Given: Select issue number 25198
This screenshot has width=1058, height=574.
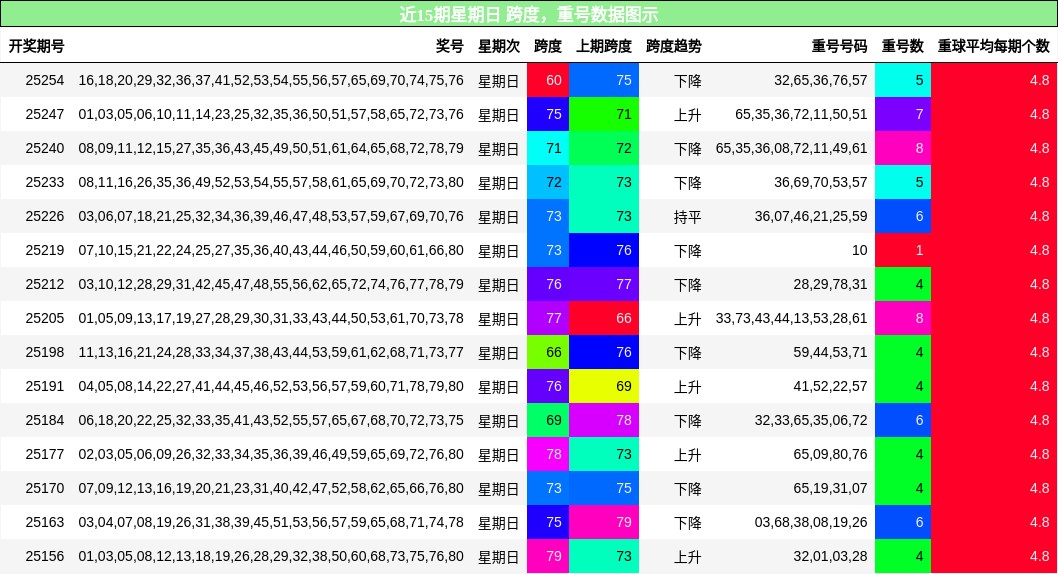Looking at the screenshot, I should (45, 352).
